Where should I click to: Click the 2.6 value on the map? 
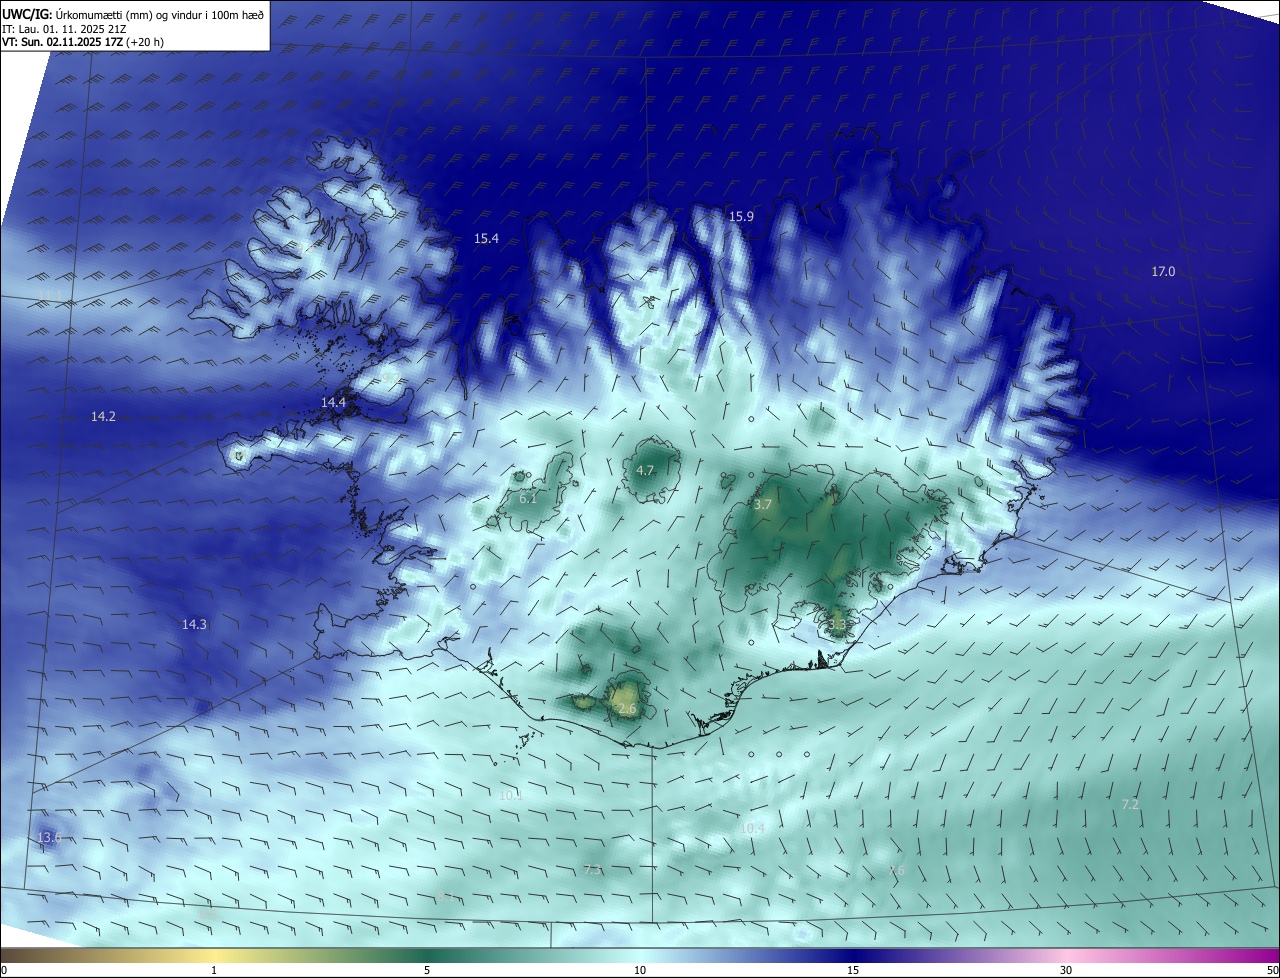[x=627, y=709]
